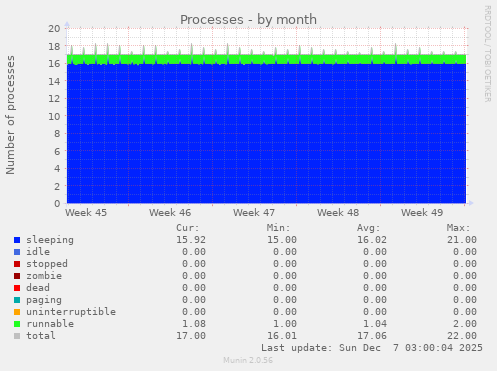Click the 'Week 46' axis label
Viewport: 497px width, 371px height.
[170, 213]
